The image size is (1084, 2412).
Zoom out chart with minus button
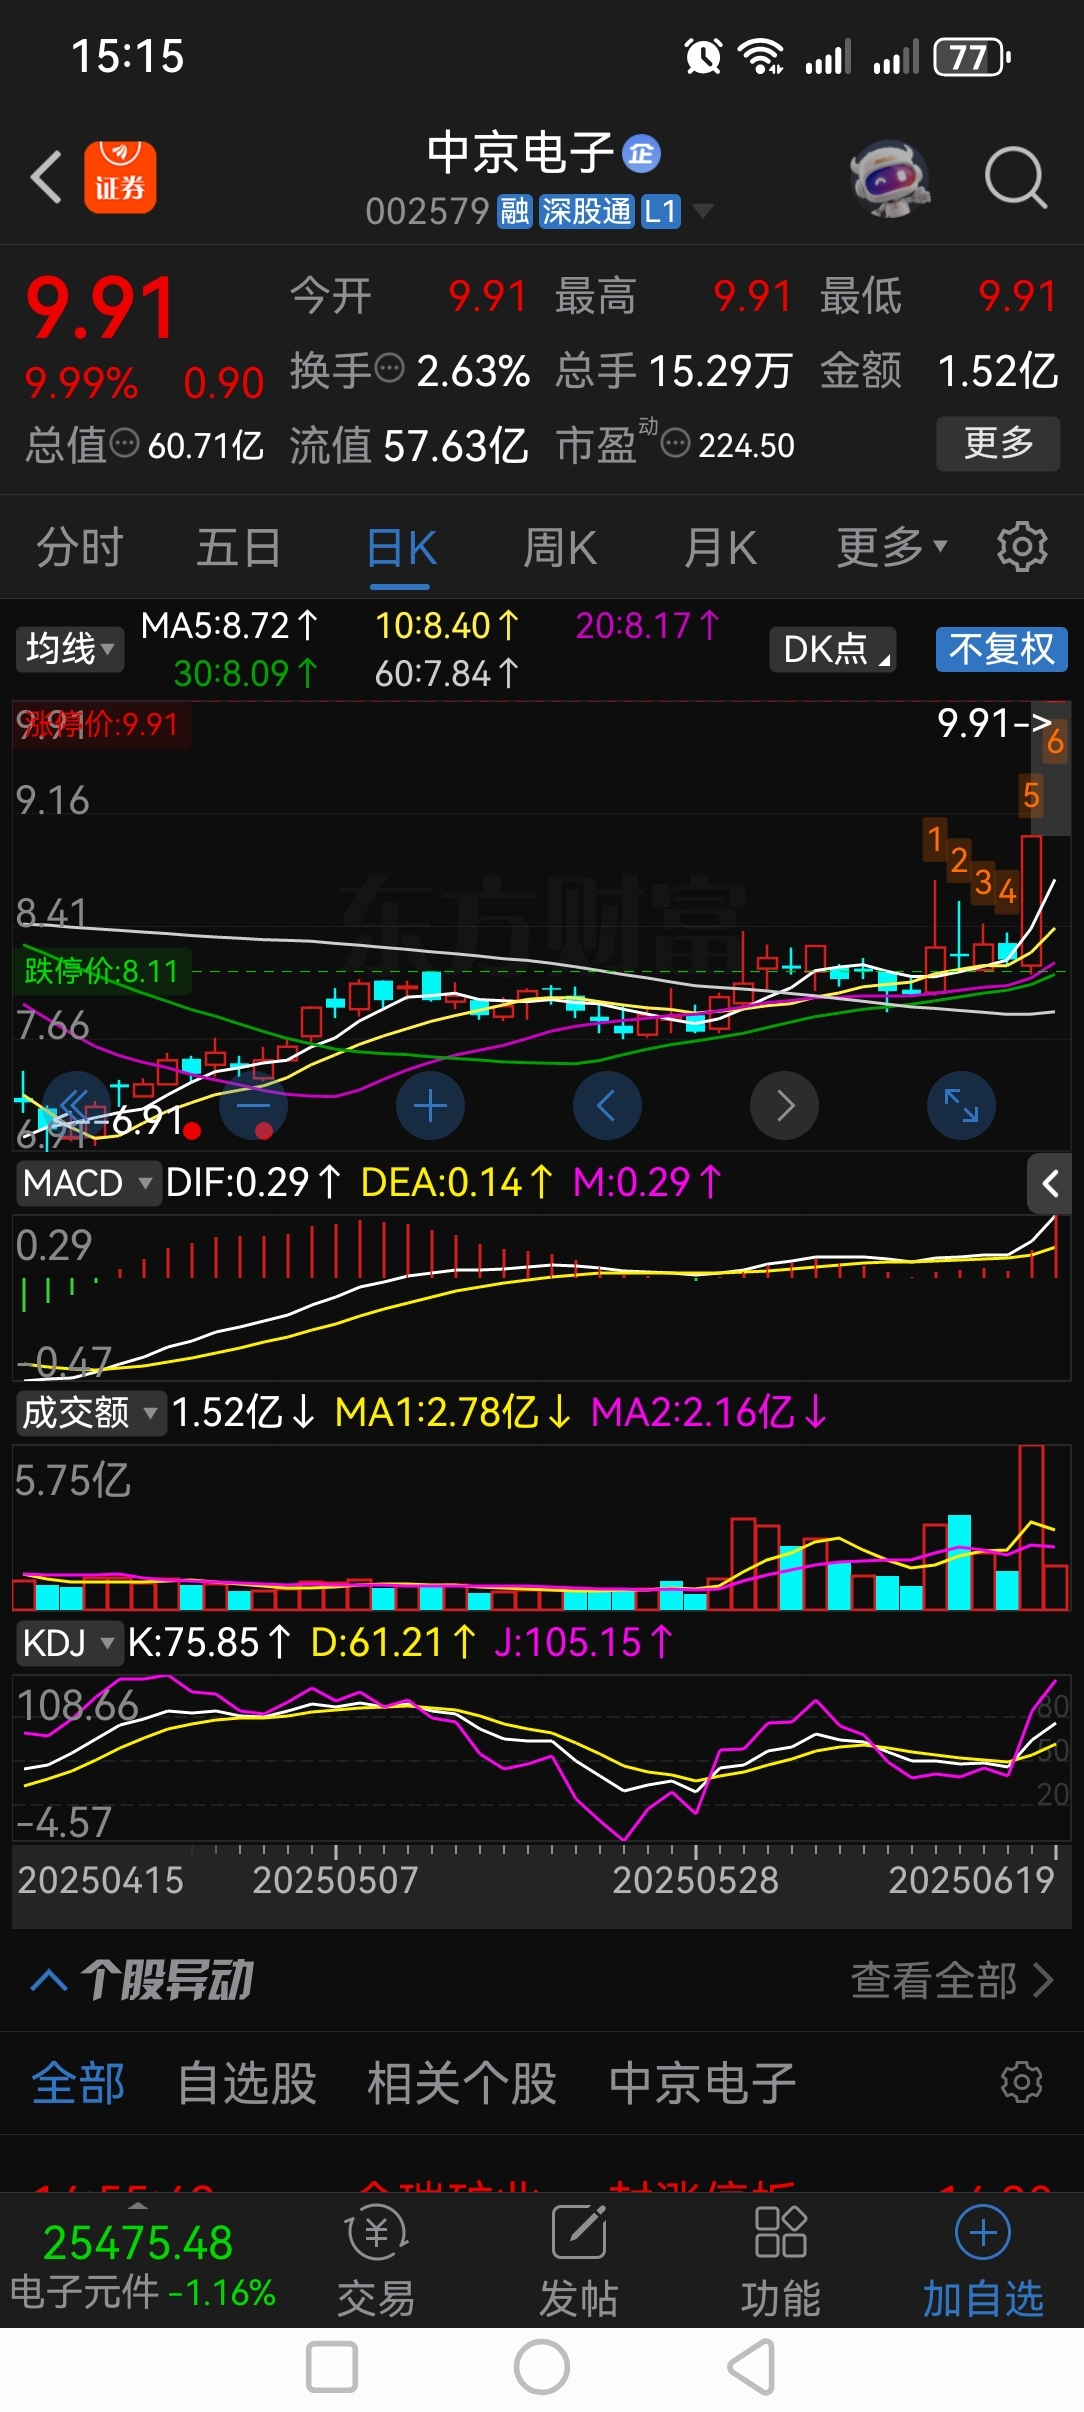tap(254, 1105)
